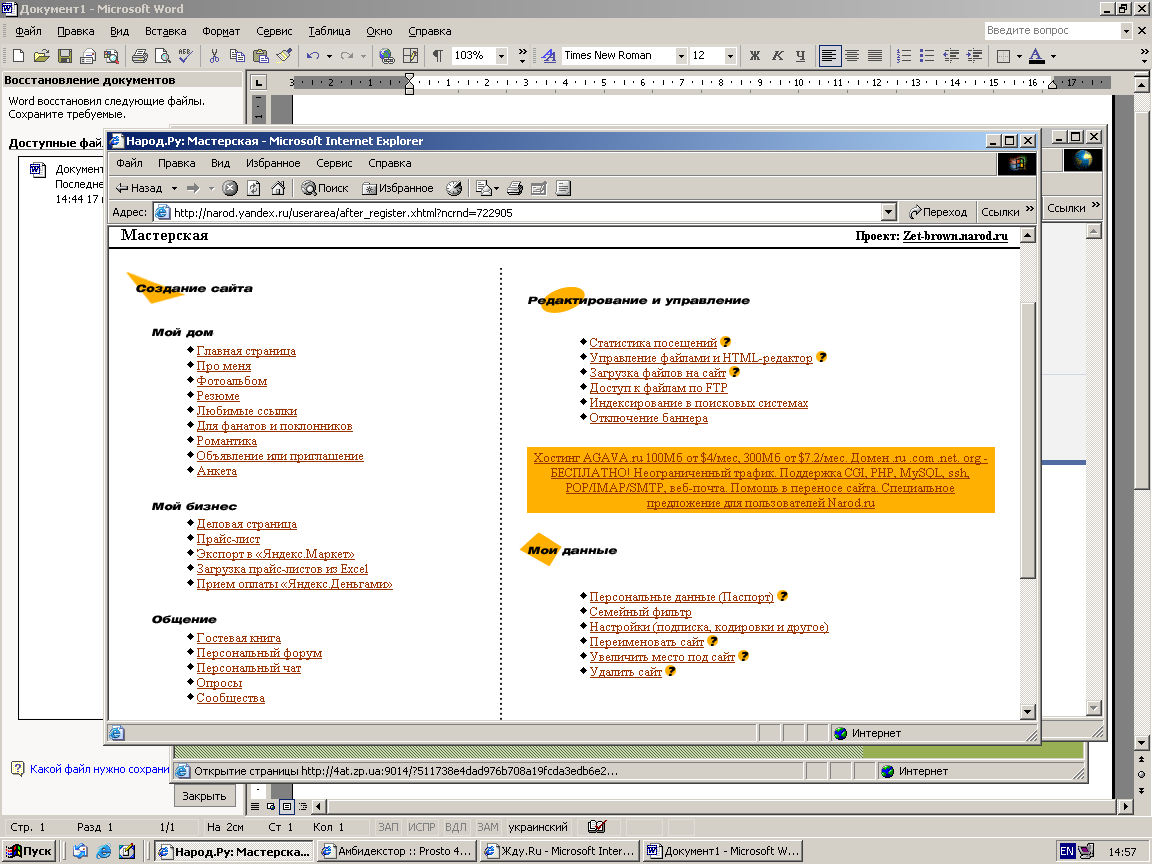Open the IE address bar dropdown
The height and width of the screenshot is (864, 1152).
tap(888, 212)
